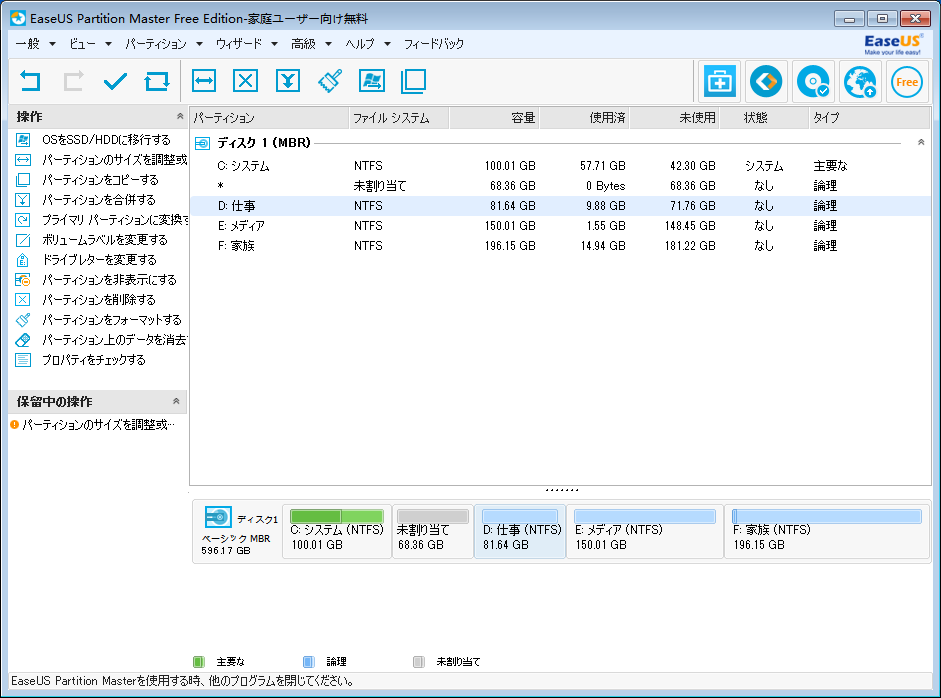Click the 未割り当て 68.36 GB block in disk map

(x=433, y=532)
